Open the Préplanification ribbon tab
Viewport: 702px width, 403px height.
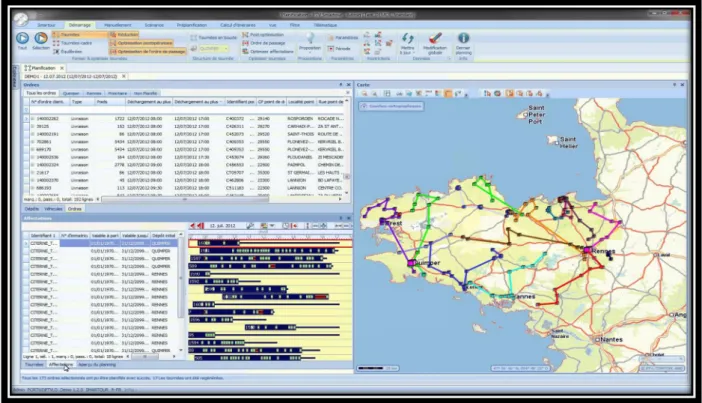(192, 25)
